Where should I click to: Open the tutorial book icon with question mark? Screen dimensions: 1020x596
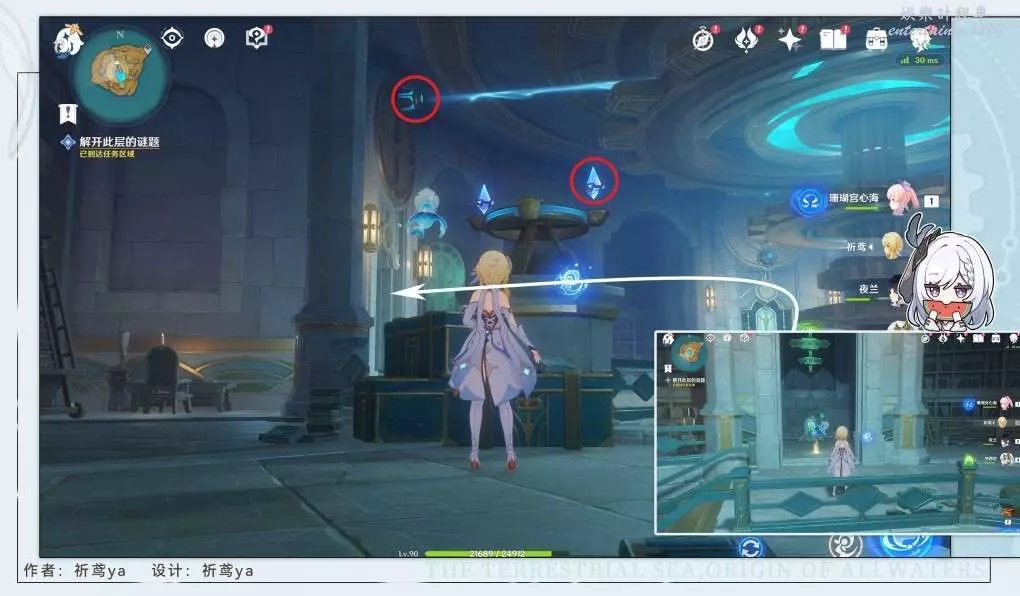tap(258, 38)
